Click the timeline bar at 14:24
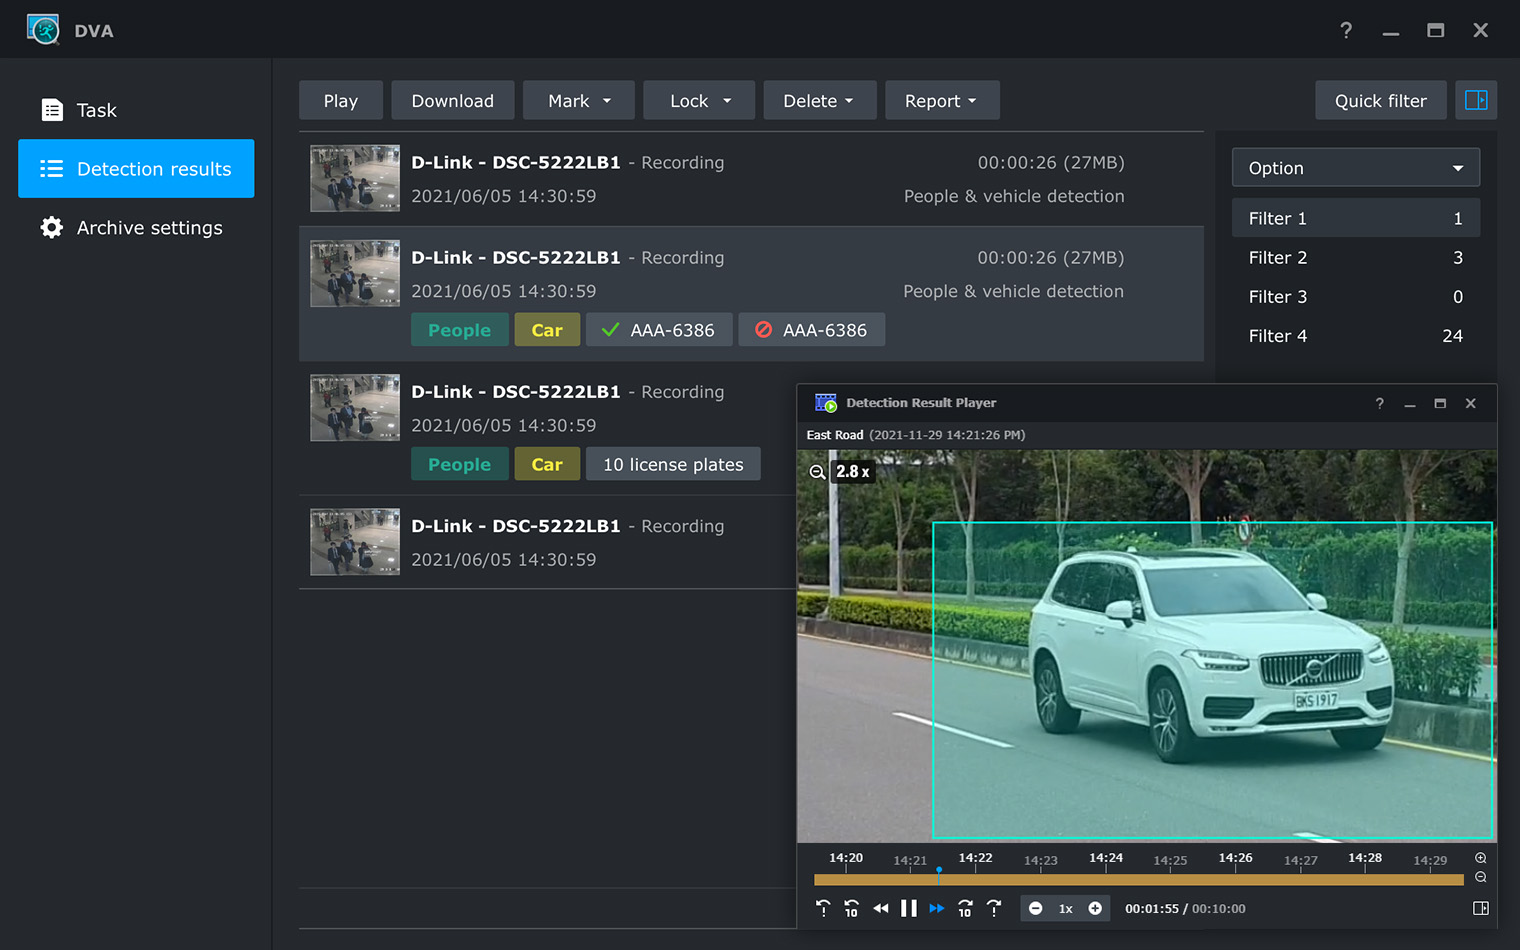 click(x=1106, y=879)
